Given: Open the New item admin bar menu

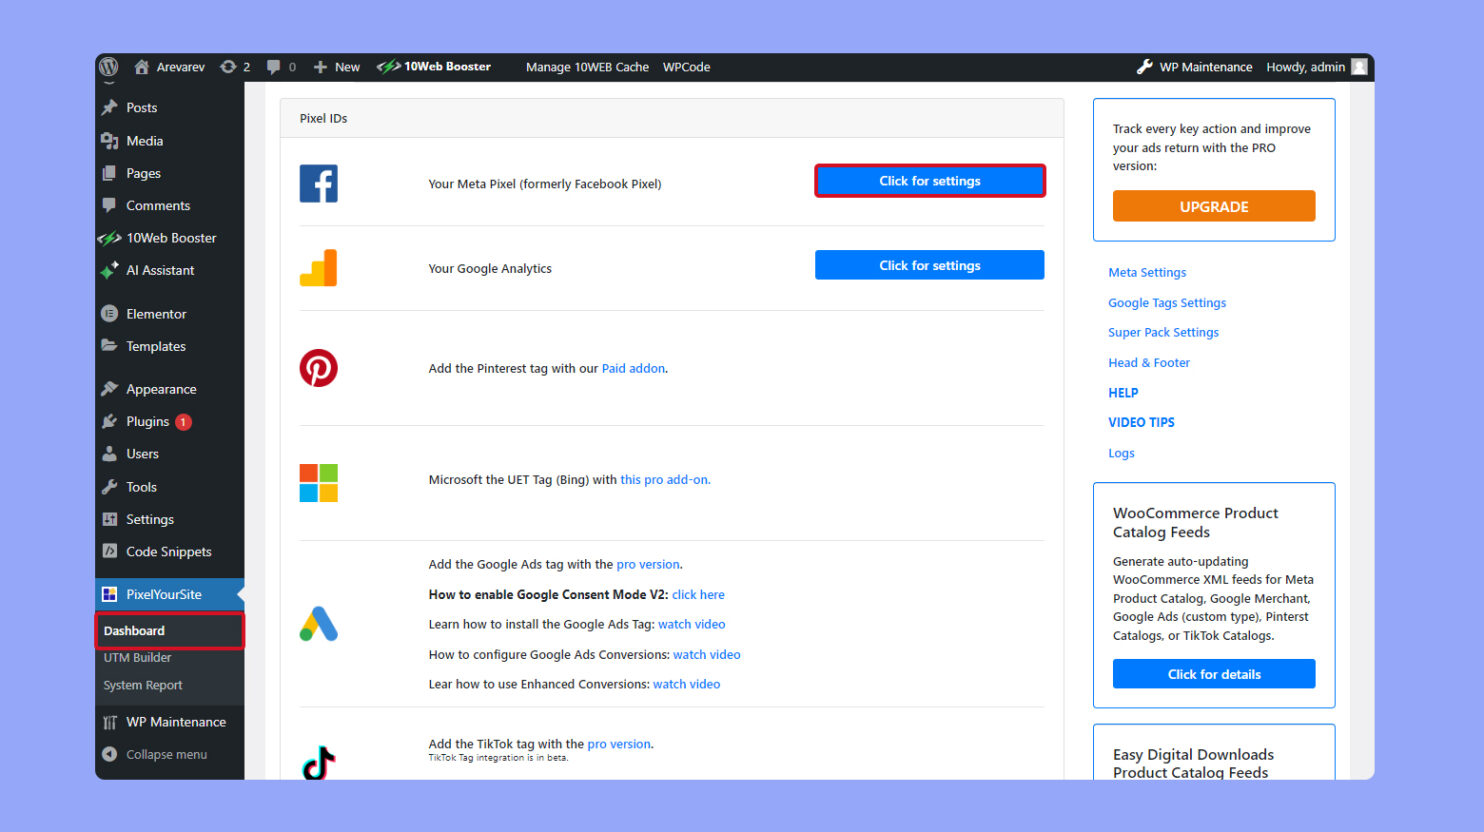Looking at the screenshot, I should point(336,66).
